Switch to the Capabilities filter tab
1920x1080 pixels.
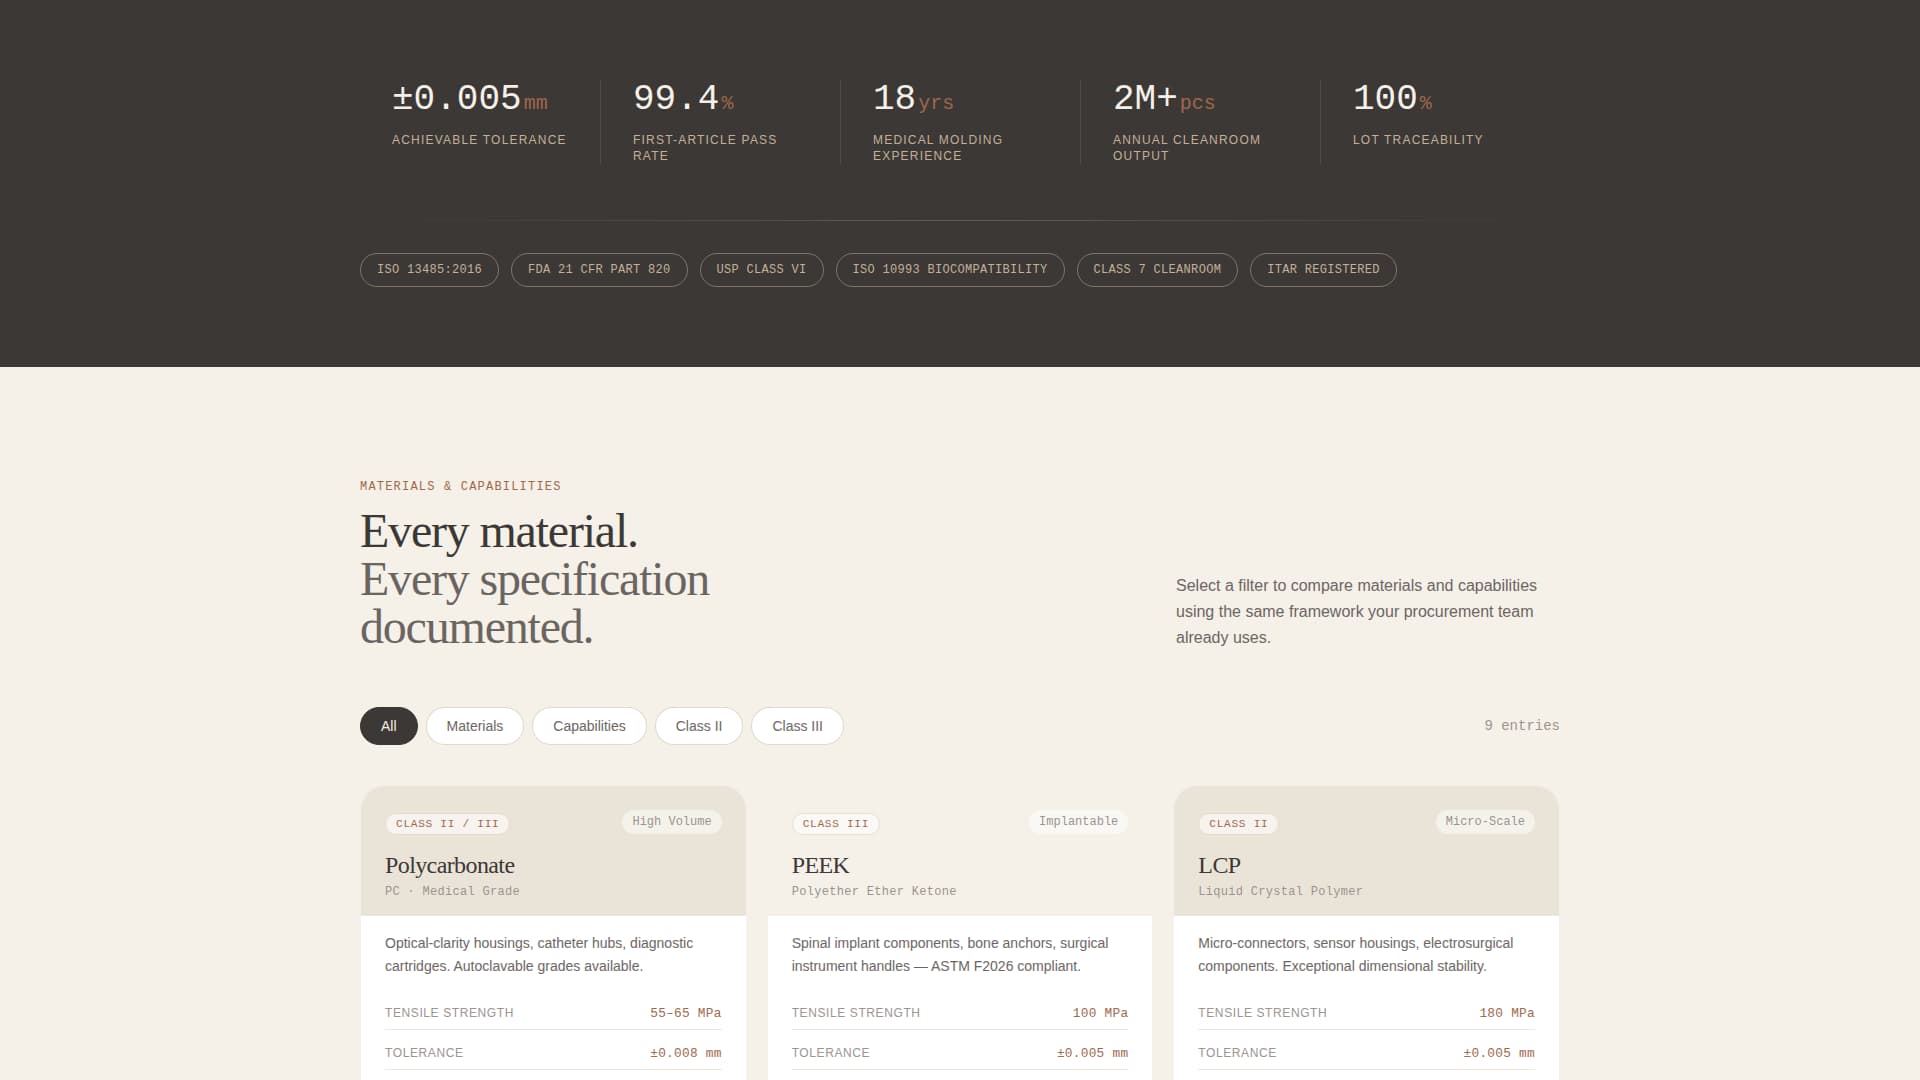[x=588, y=726]
